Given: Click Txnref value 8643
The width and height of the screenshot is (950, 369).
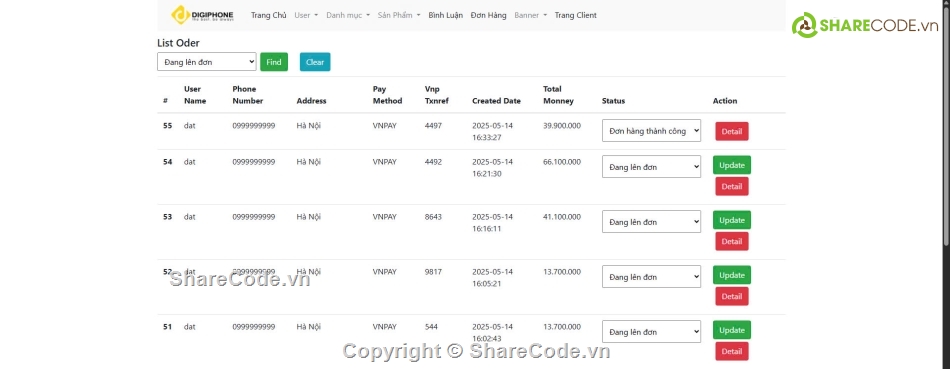Looking at the screenshot, I should [x=433, y=217].
